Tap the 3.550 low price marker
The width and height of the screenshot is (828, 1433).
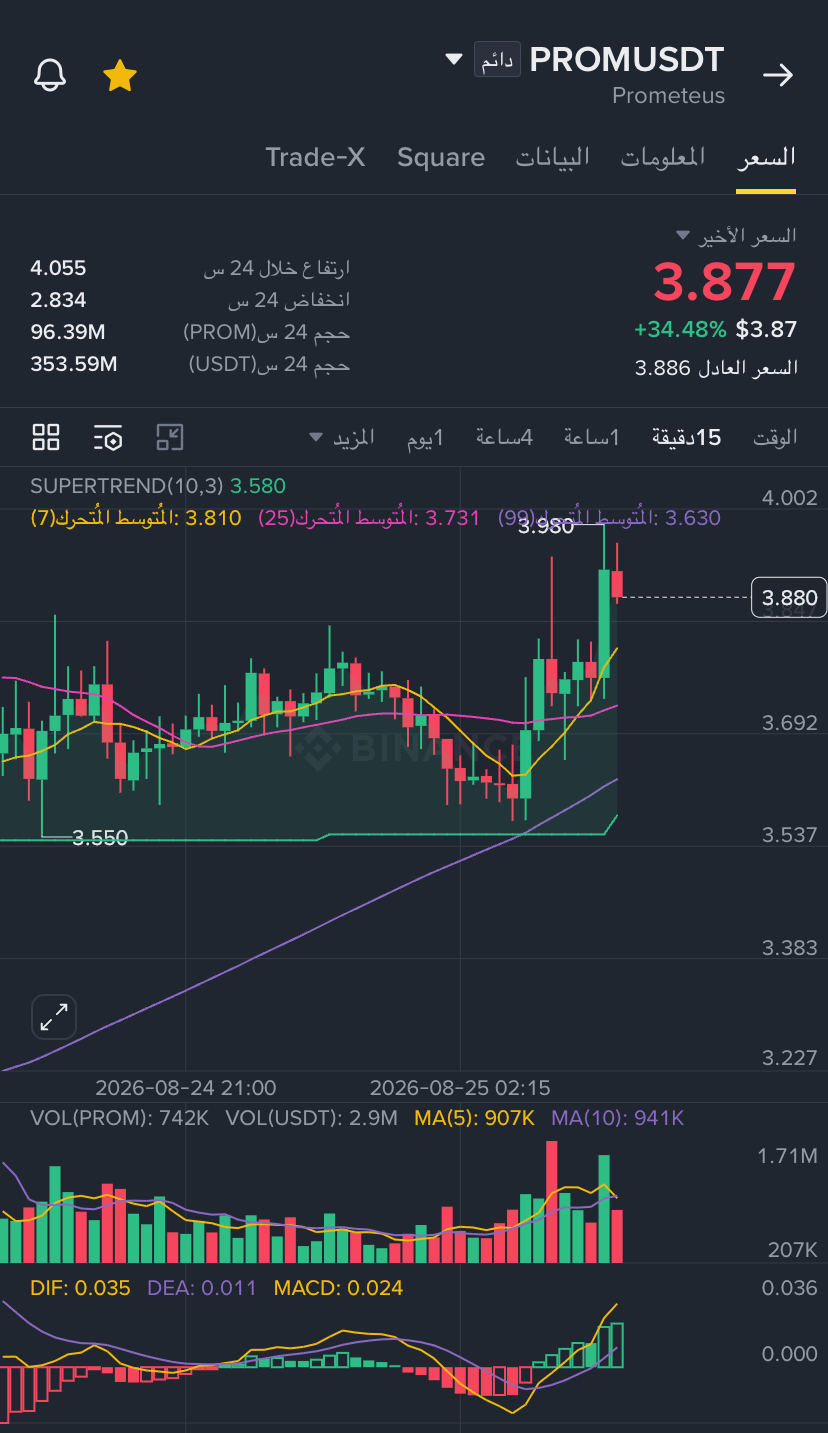coord(100,838)
